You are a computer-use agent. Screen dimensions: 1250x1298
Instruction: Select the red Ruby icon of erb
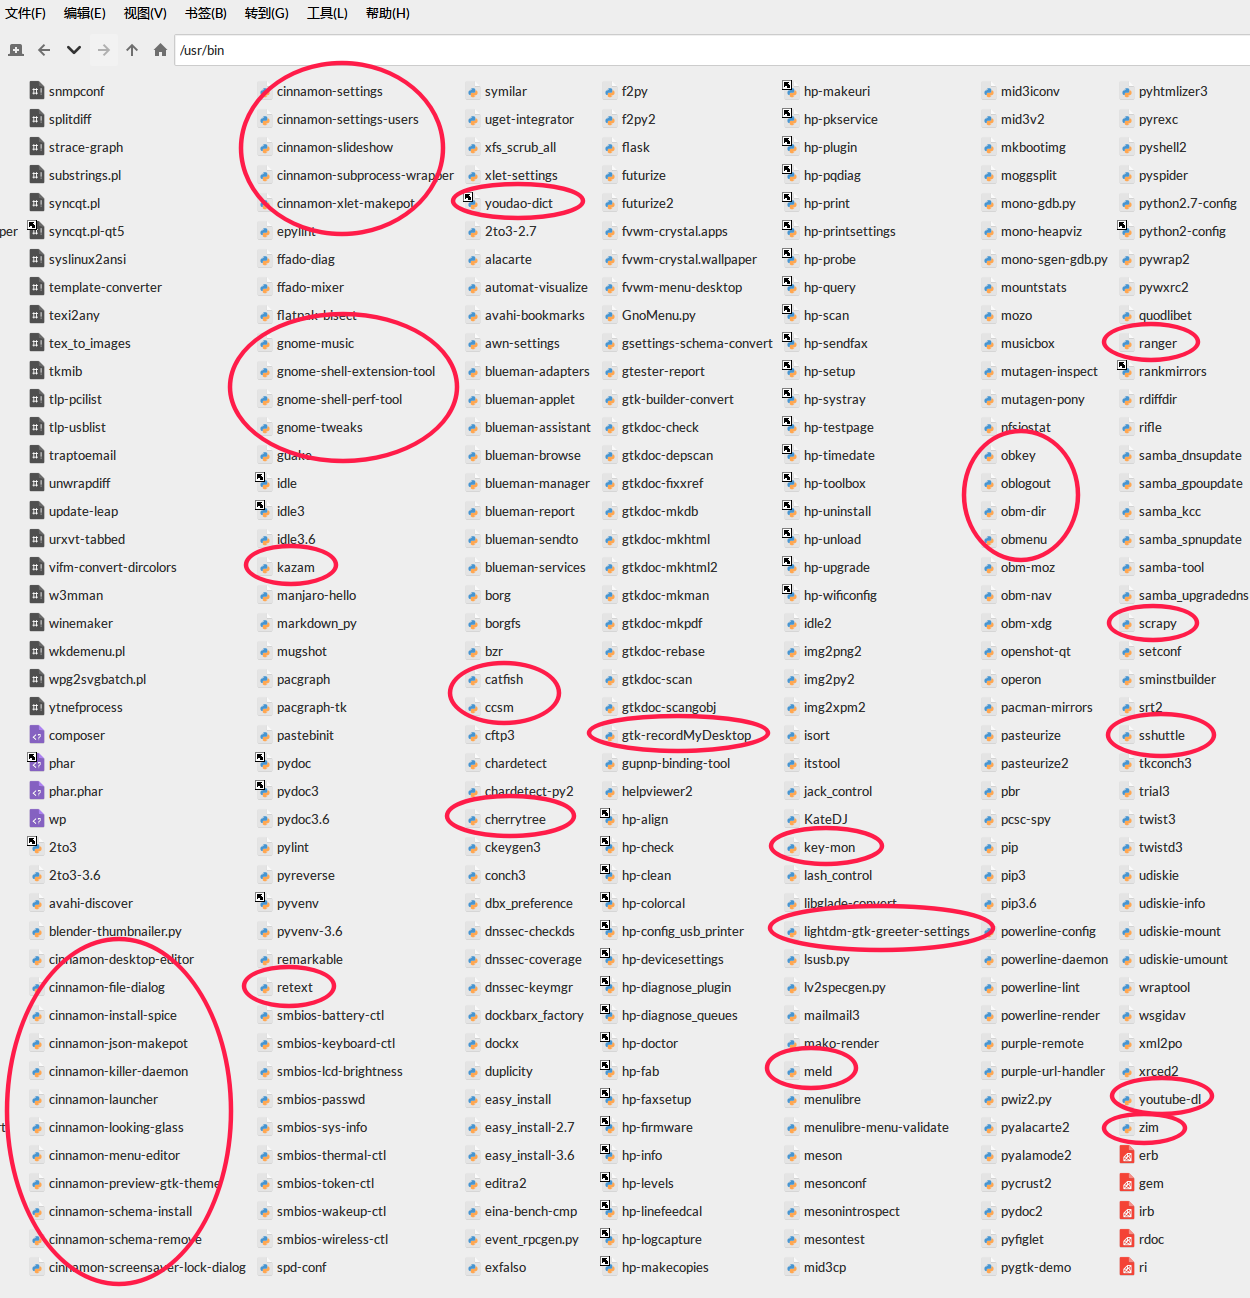click(x=1127, y=1155)
